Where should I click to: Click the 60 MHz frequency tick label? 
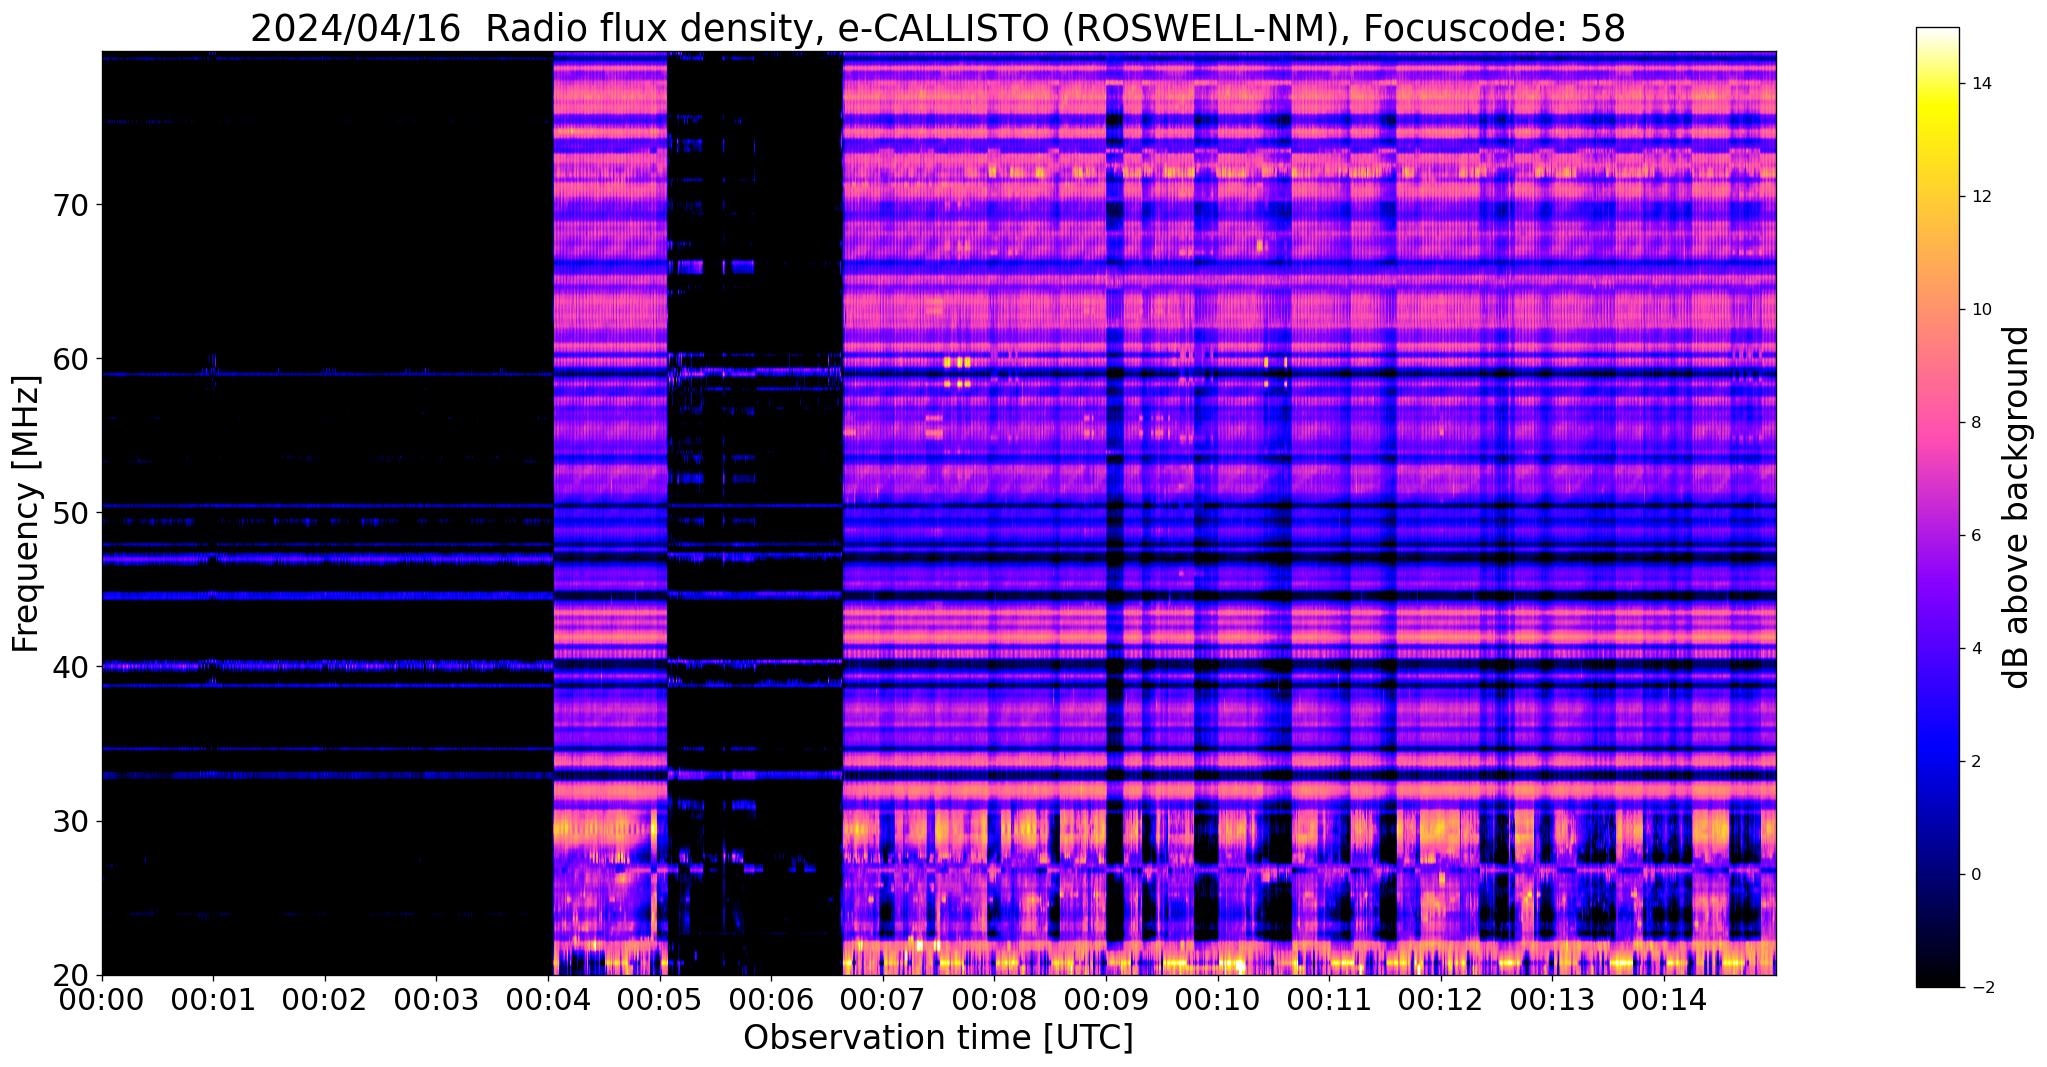point(69,359)
